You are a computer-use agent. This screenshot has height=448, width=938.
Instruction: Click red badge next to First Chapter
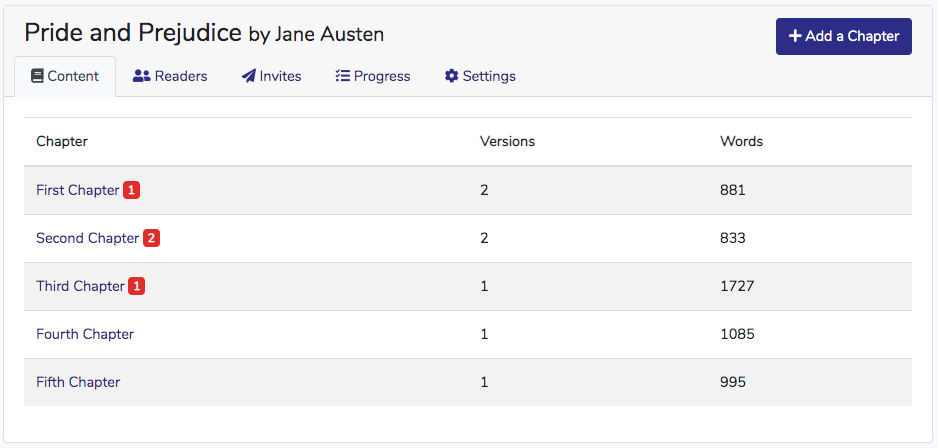point(131,190)
